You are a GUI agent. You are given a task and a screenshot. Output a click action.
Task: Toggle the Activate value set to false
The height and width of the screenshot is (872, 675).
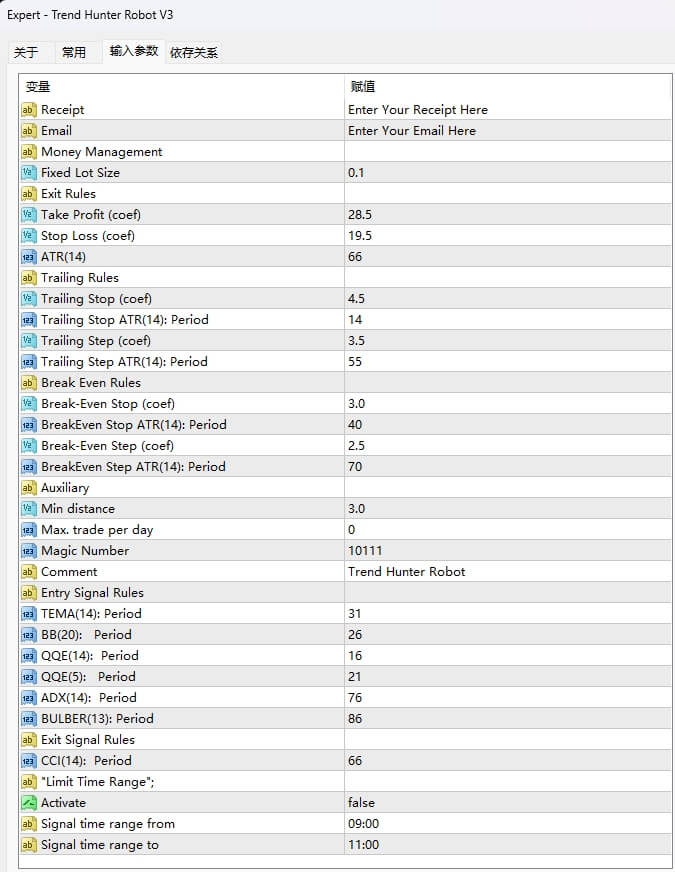507,802
